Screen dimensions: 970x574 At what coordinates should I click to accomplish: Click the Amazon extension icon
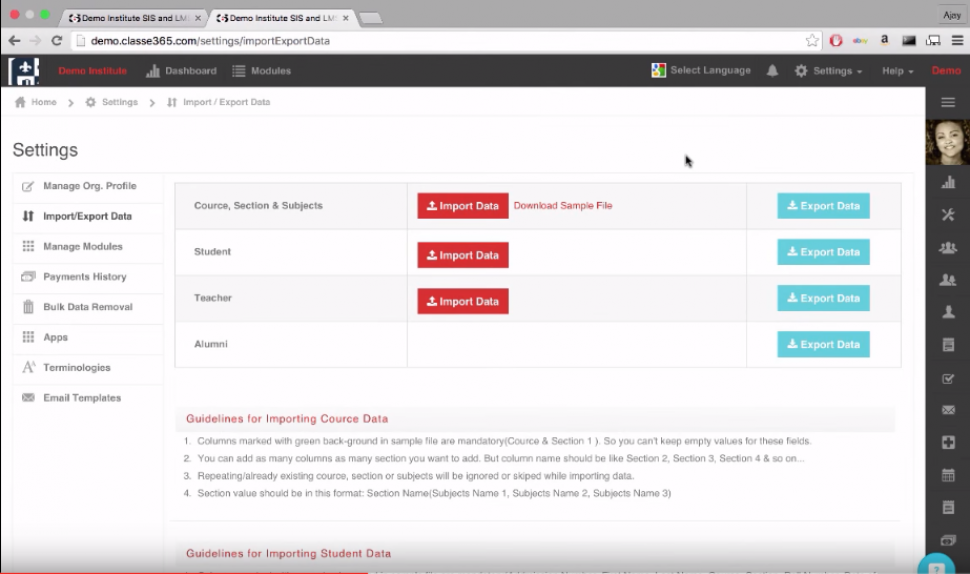[x=885, y=41]
